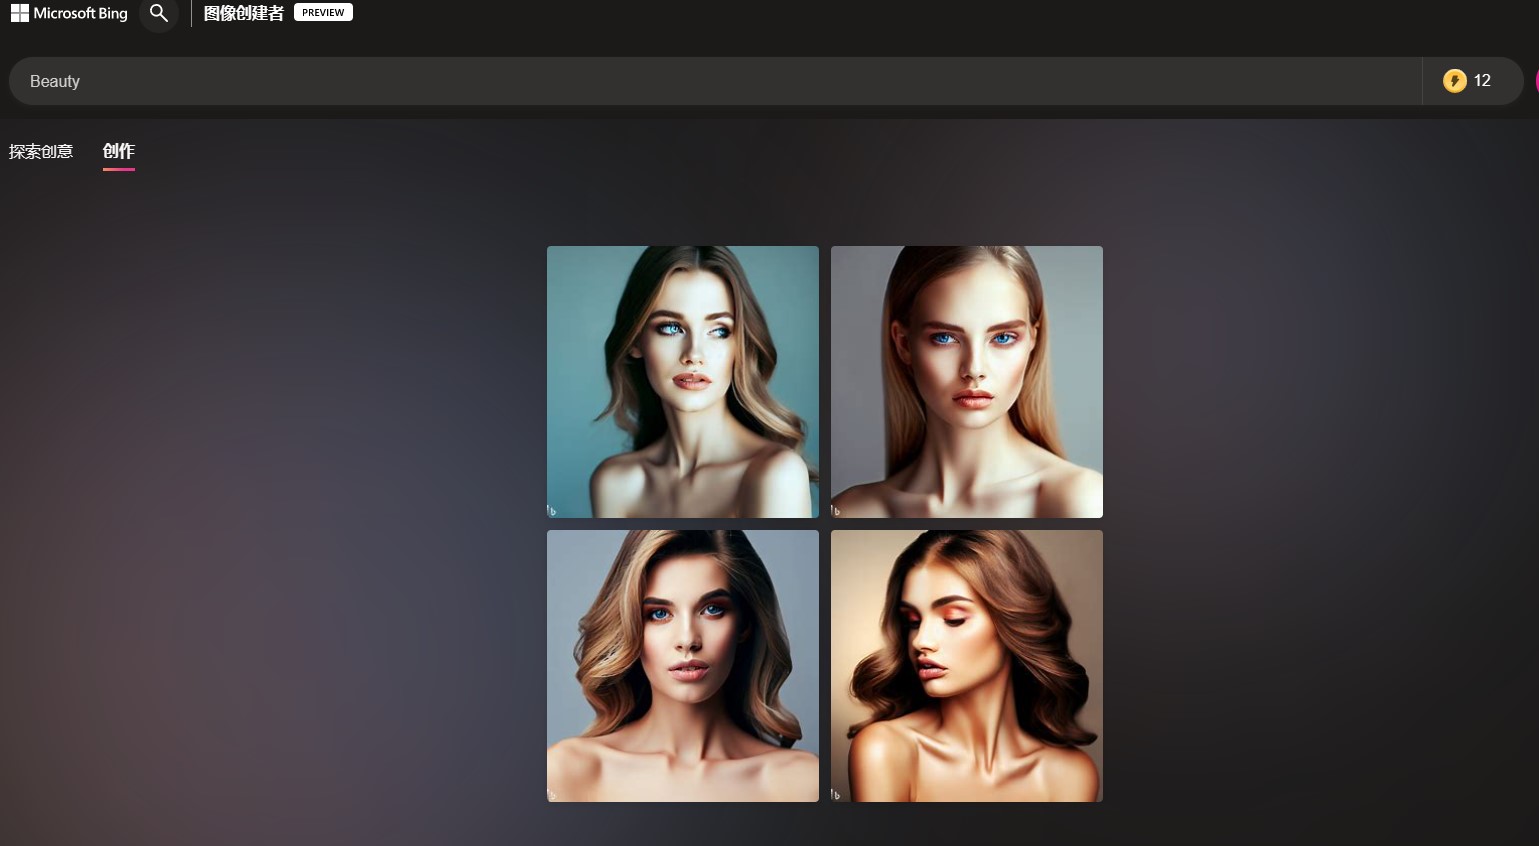Open Bing search via magnifier icon
Image resolution: width=1539 pixels, height=846 pixels.
[x=158, y=13]
